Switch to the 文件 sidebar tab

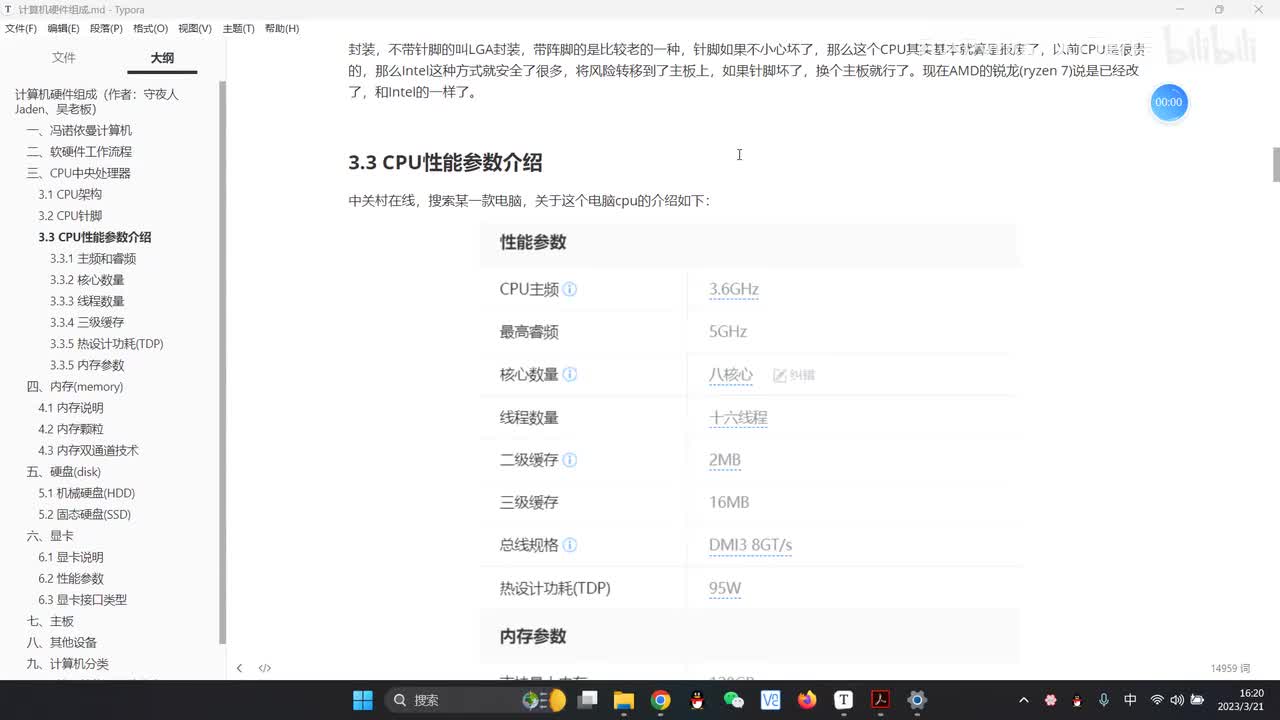tap(64, 58)
